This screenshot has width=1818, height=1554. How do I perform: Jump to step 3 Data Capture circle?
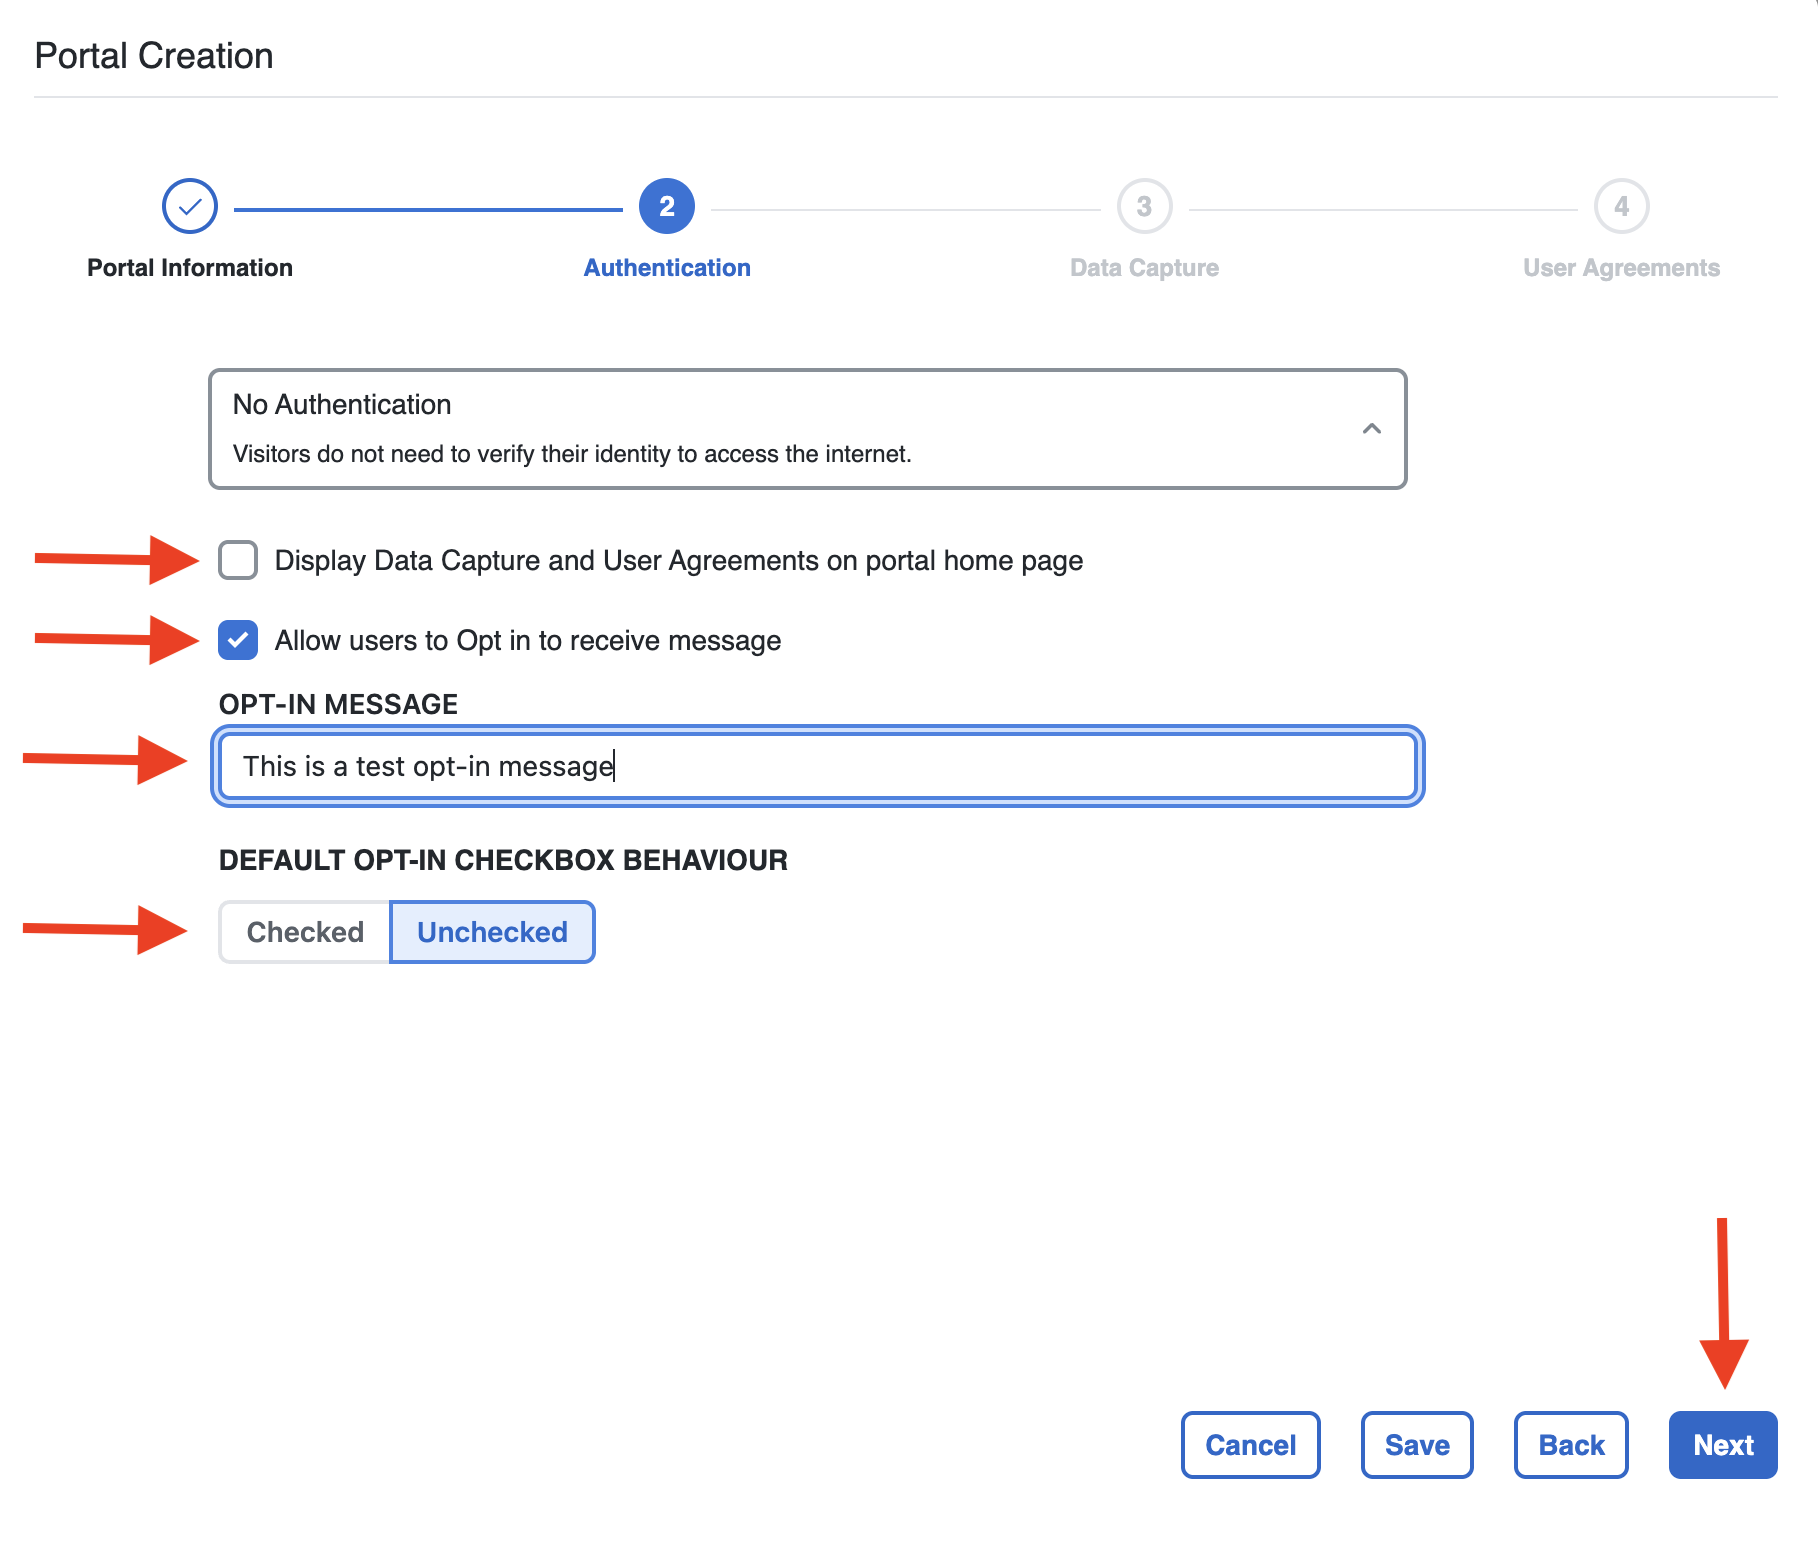(1144, 207)
